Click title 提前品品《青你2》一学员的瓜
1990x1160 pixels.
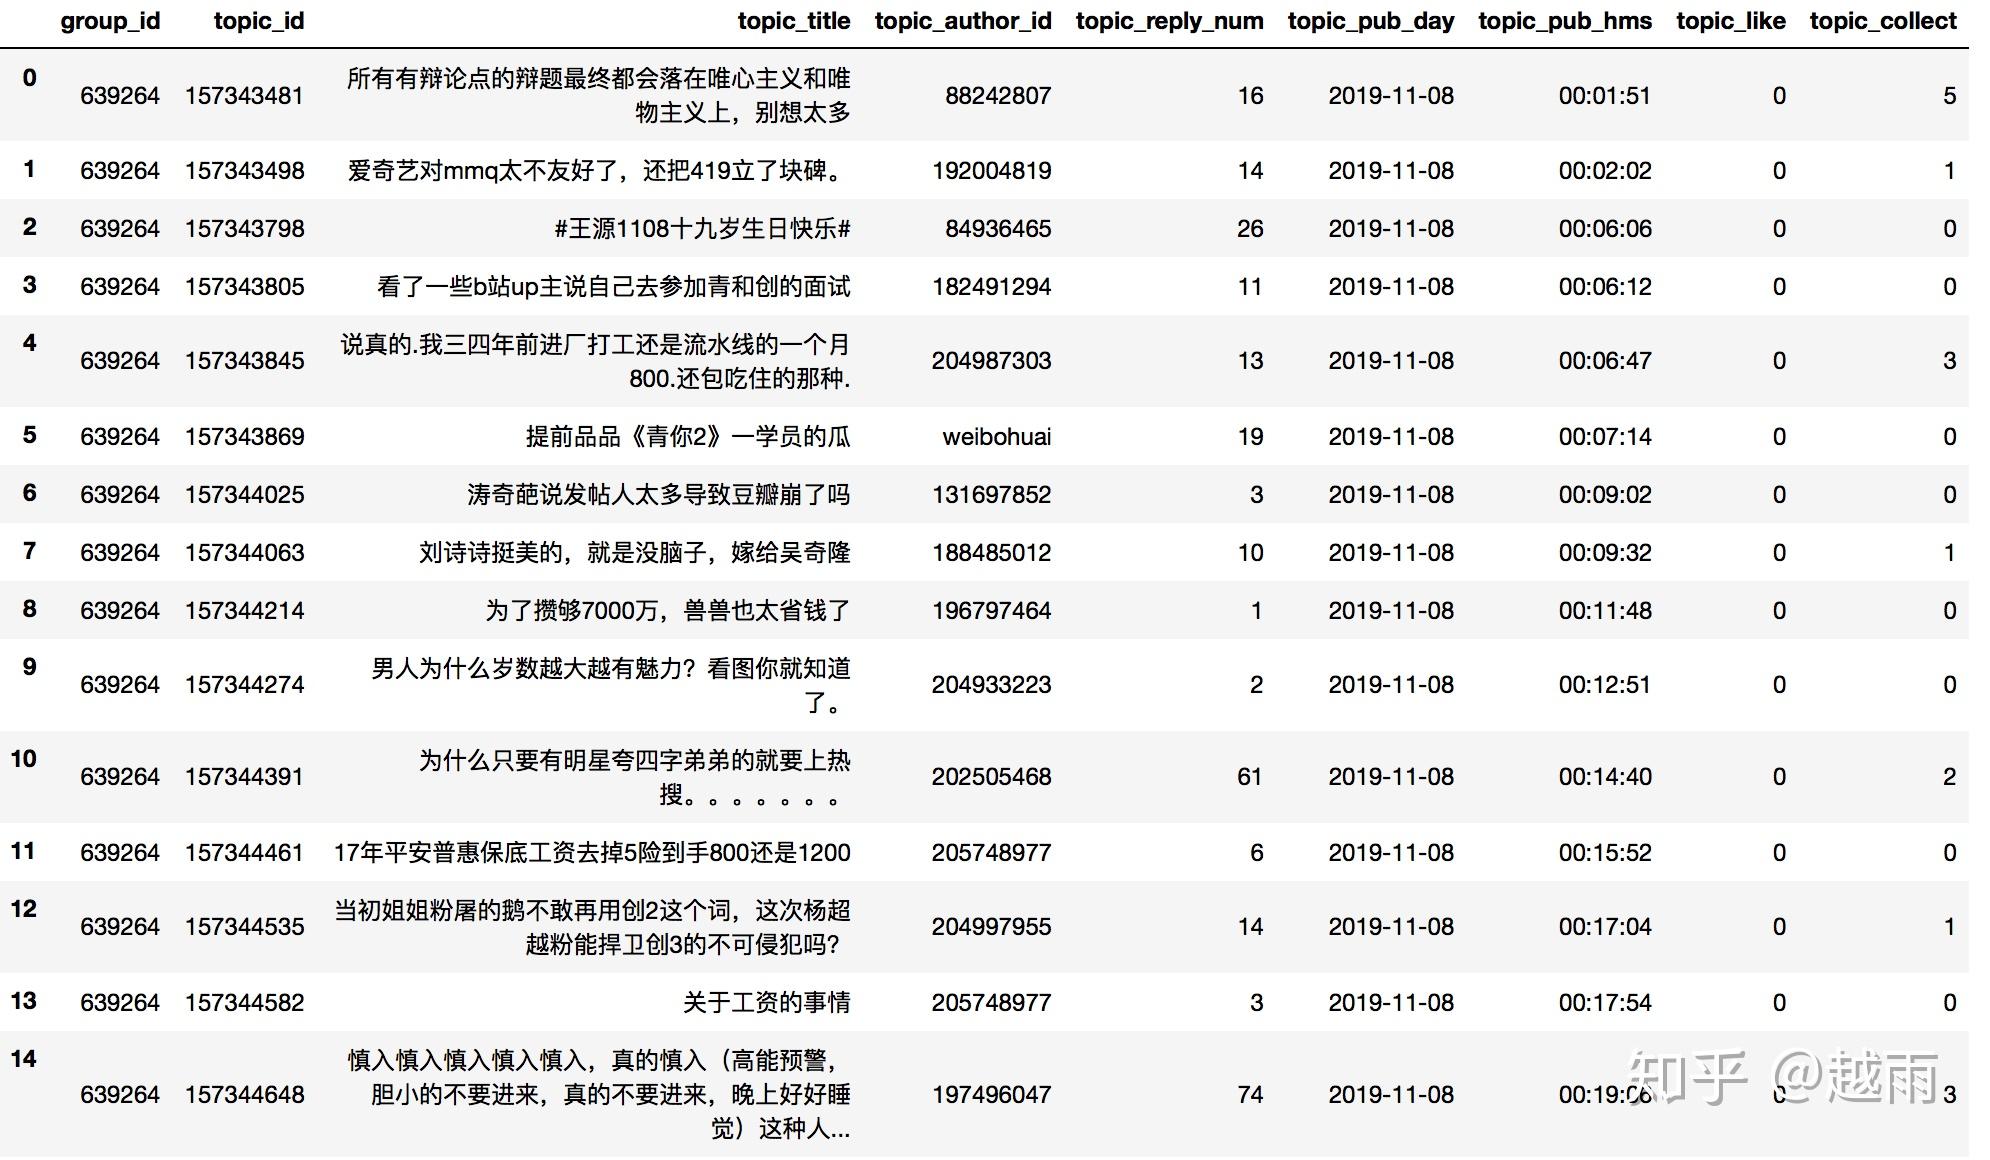[x=688, y=437]
